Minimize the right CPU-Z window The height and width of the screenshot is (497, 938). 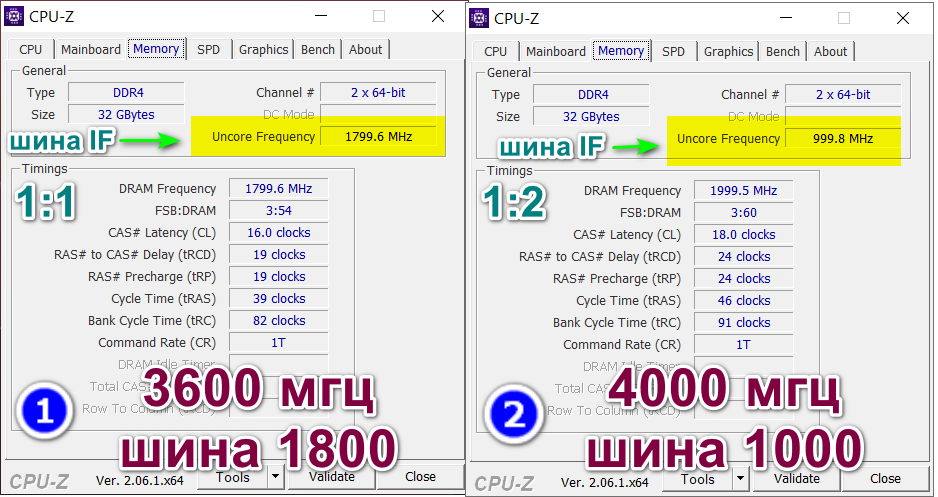(786, 18)
